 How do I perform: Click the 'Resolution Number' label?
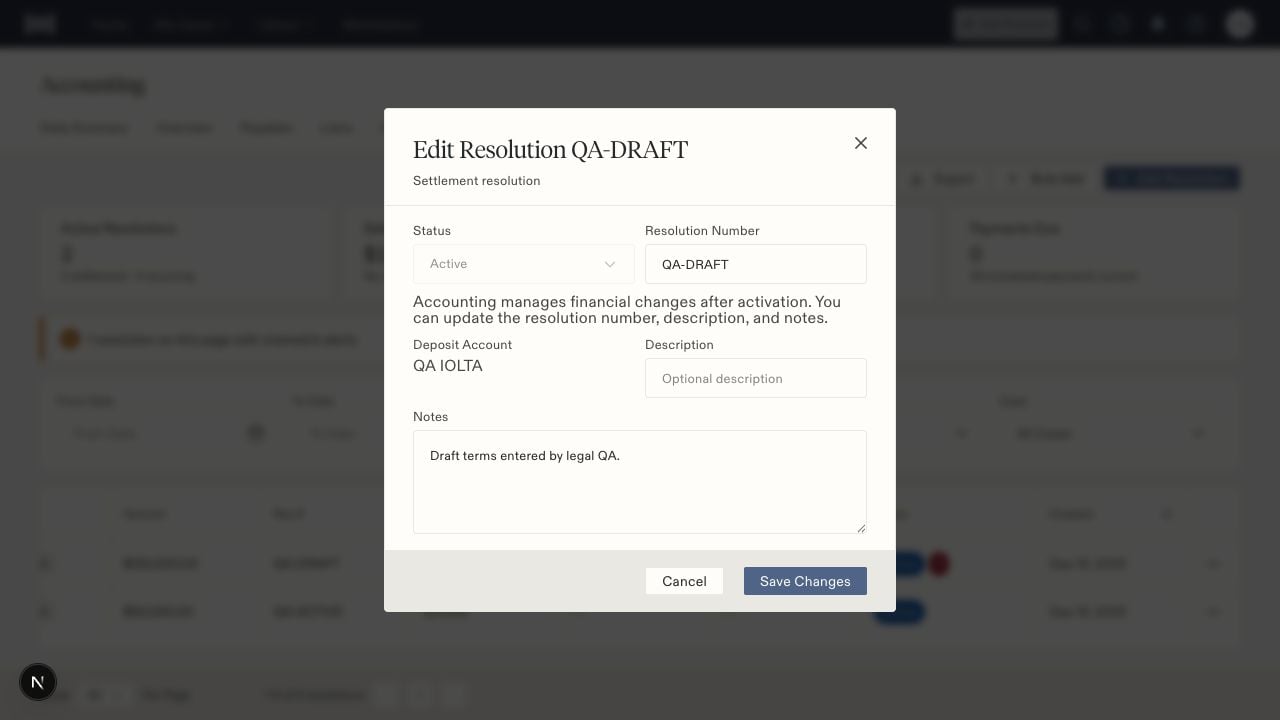tap(702, 231)
